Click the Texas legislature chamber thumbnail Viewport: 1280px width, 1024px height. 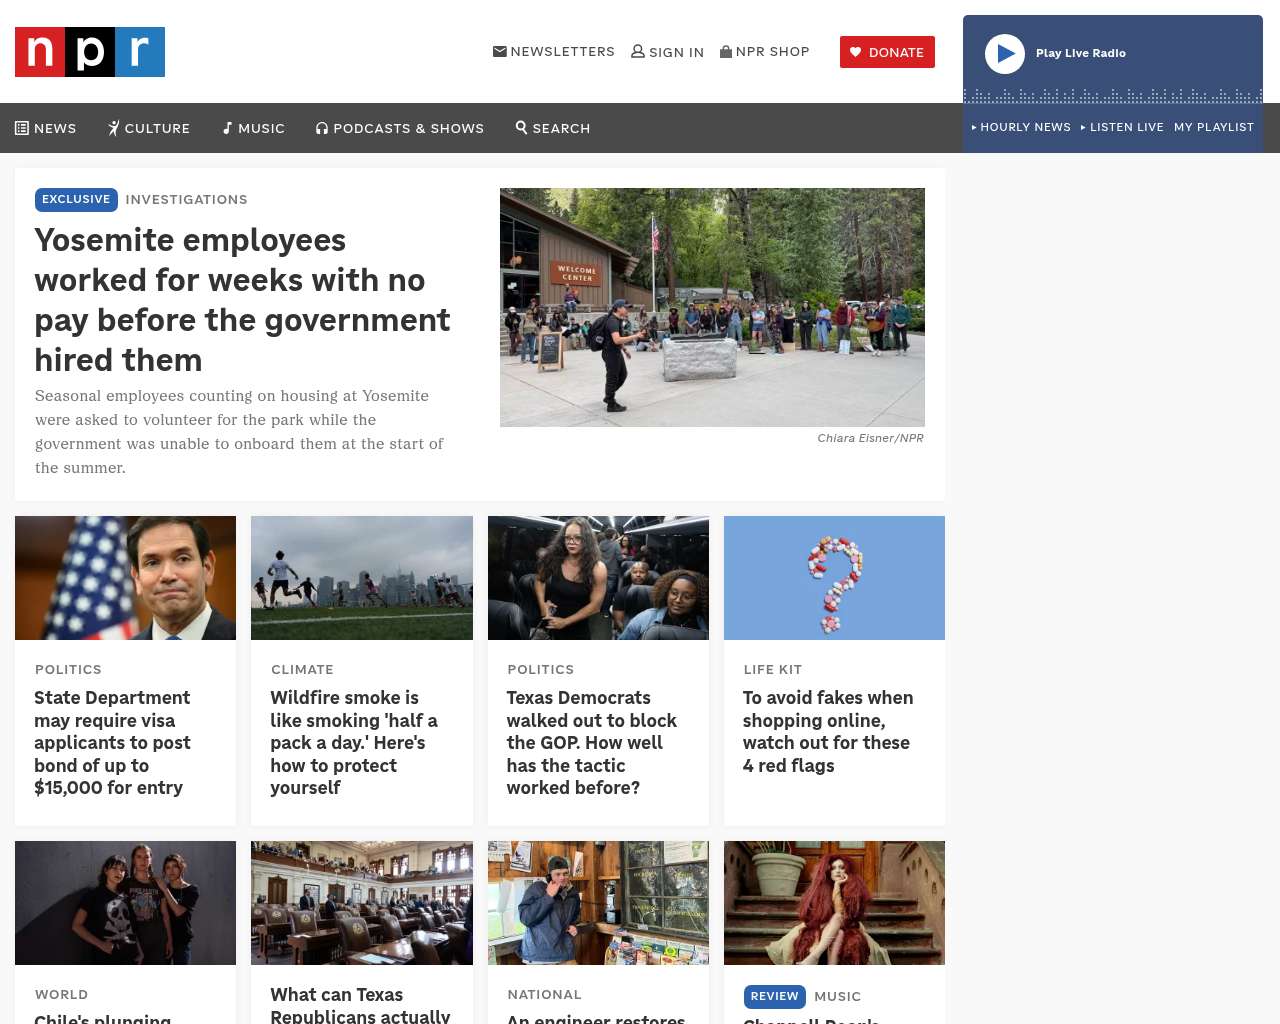362,903
